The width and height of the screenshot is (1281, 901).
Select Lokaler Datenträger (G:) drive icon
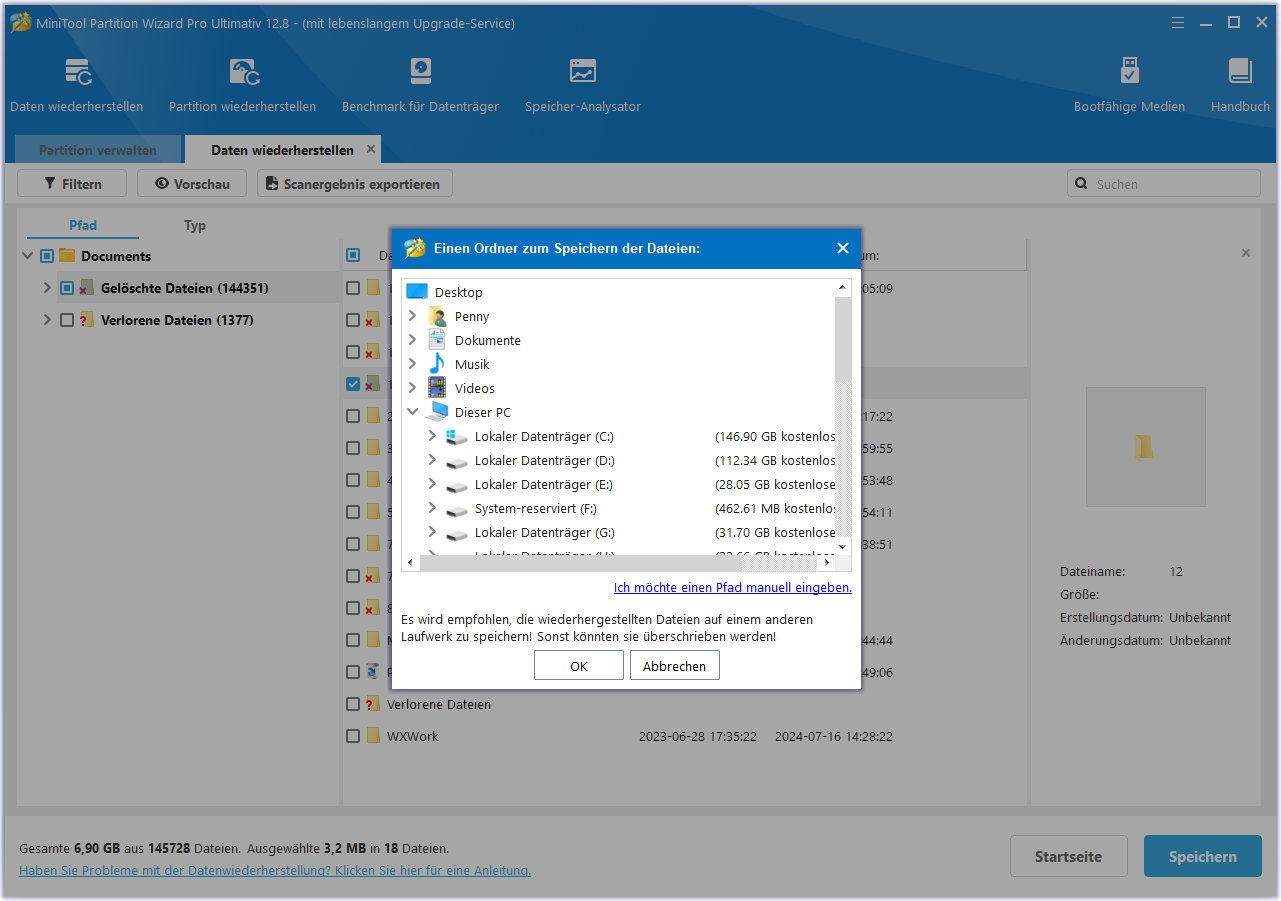click(457, 533)
